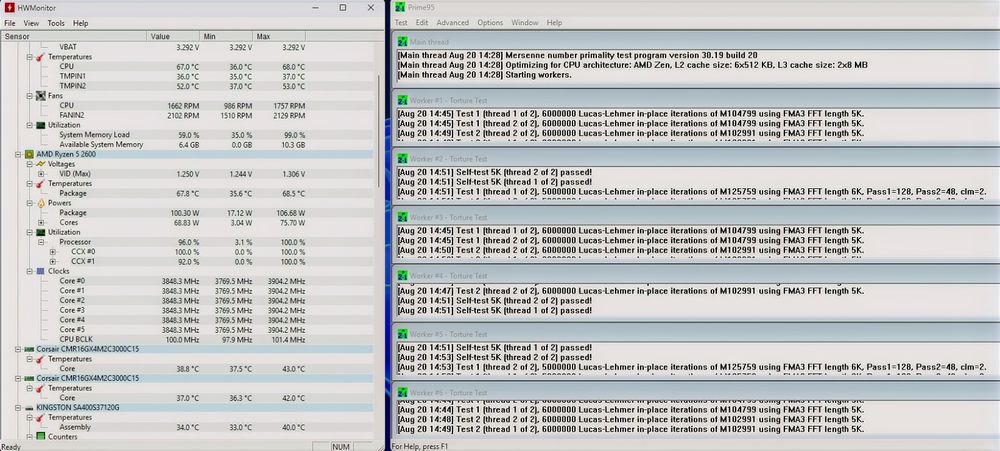The image size is (1000, 451).
Task: Expand the Cores power entry
Action: (x=41, y=223)
